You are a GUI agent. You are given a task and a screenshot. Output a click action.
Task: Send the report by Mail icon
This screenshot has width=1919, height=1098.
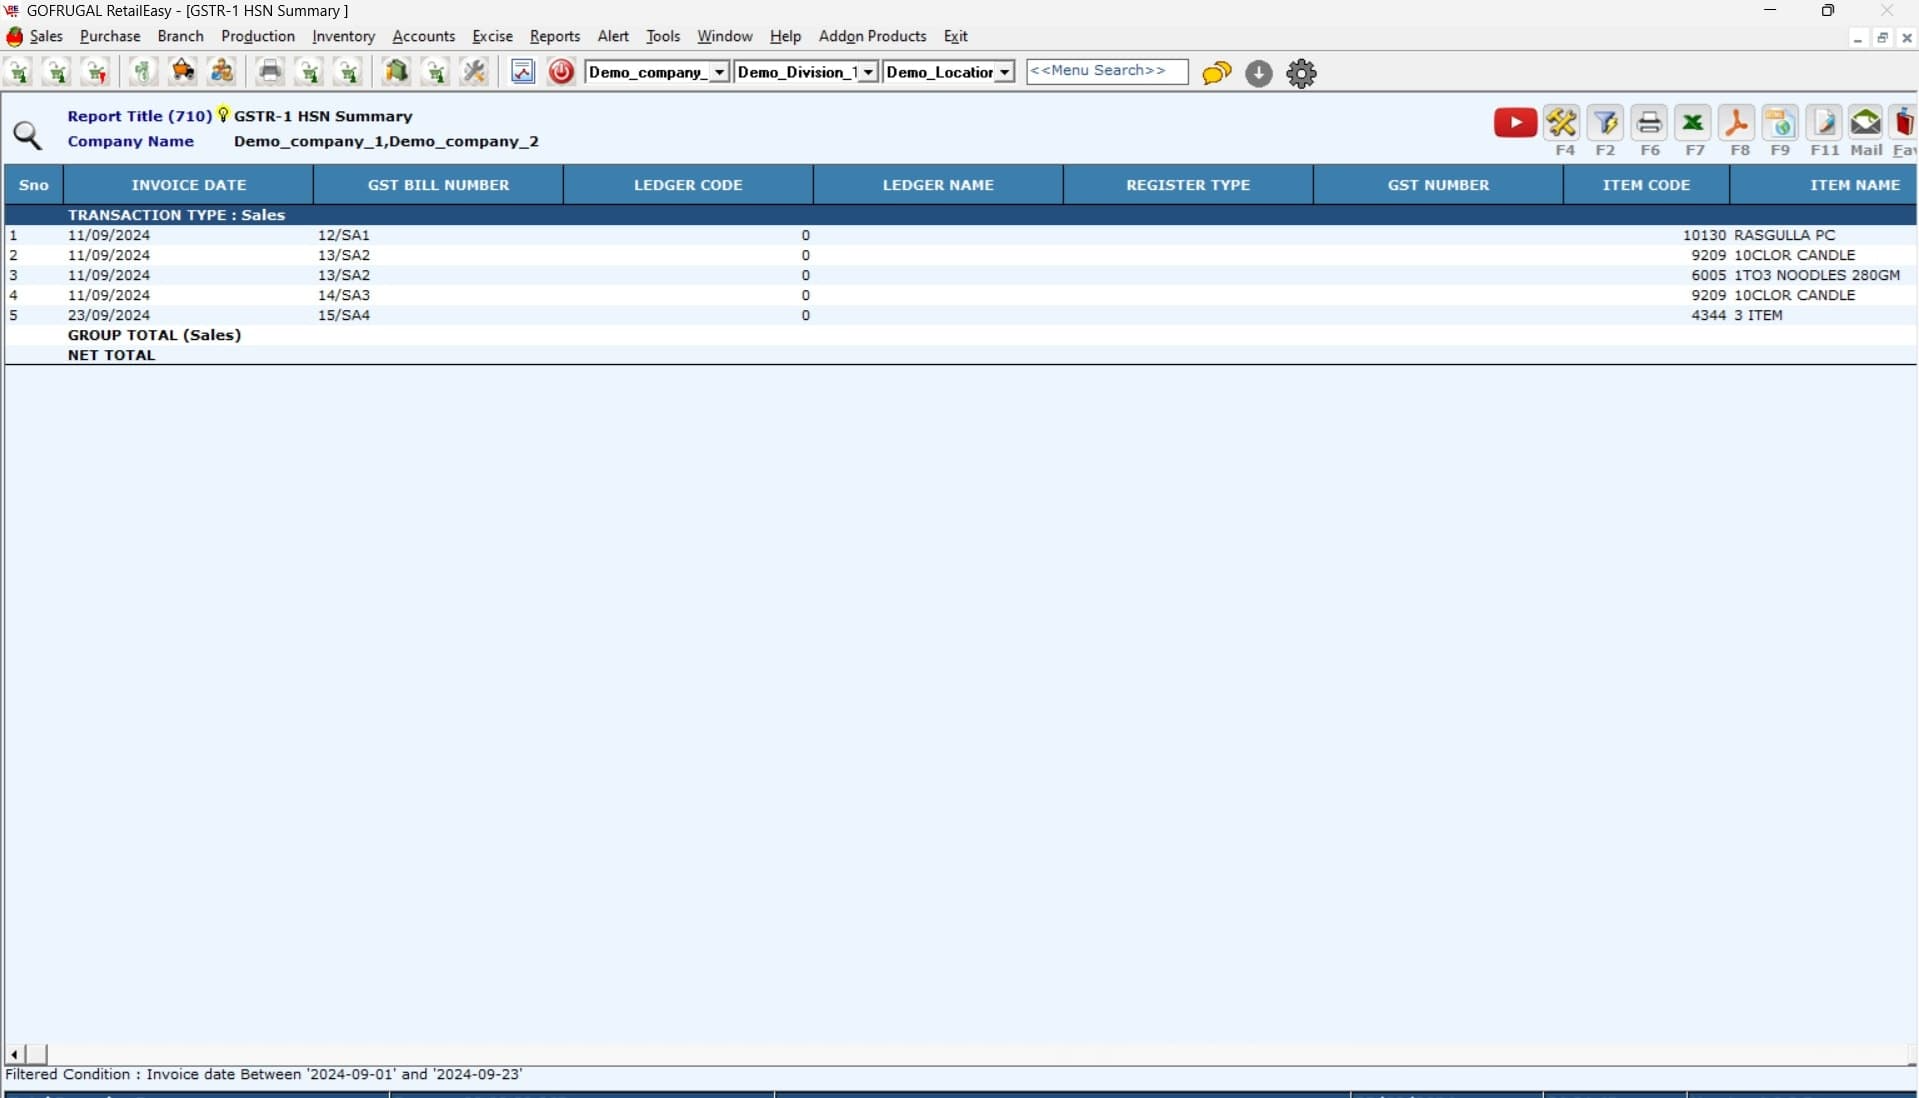pyautogui.click(x=1865, y=123)
